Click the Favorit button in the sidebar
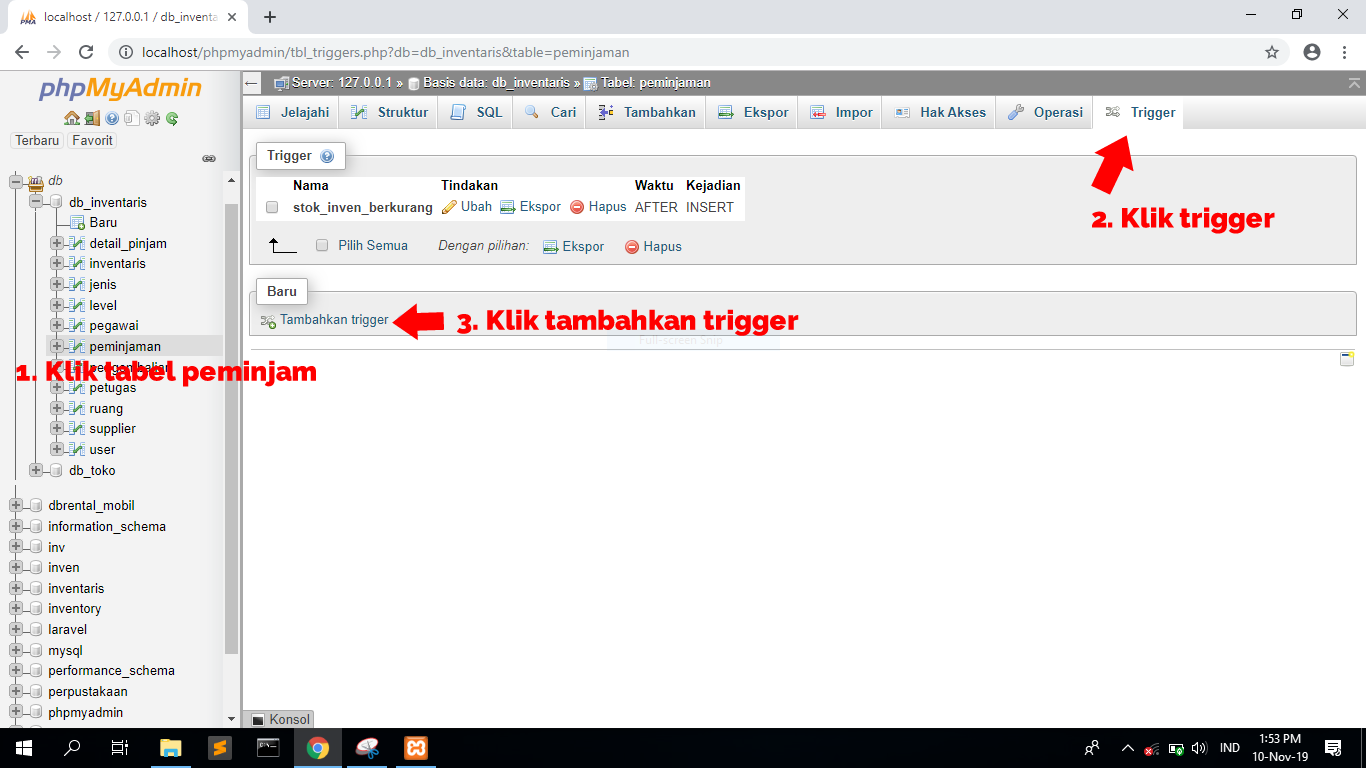This screenshot has width=1366, height=768. pos(91,140)
